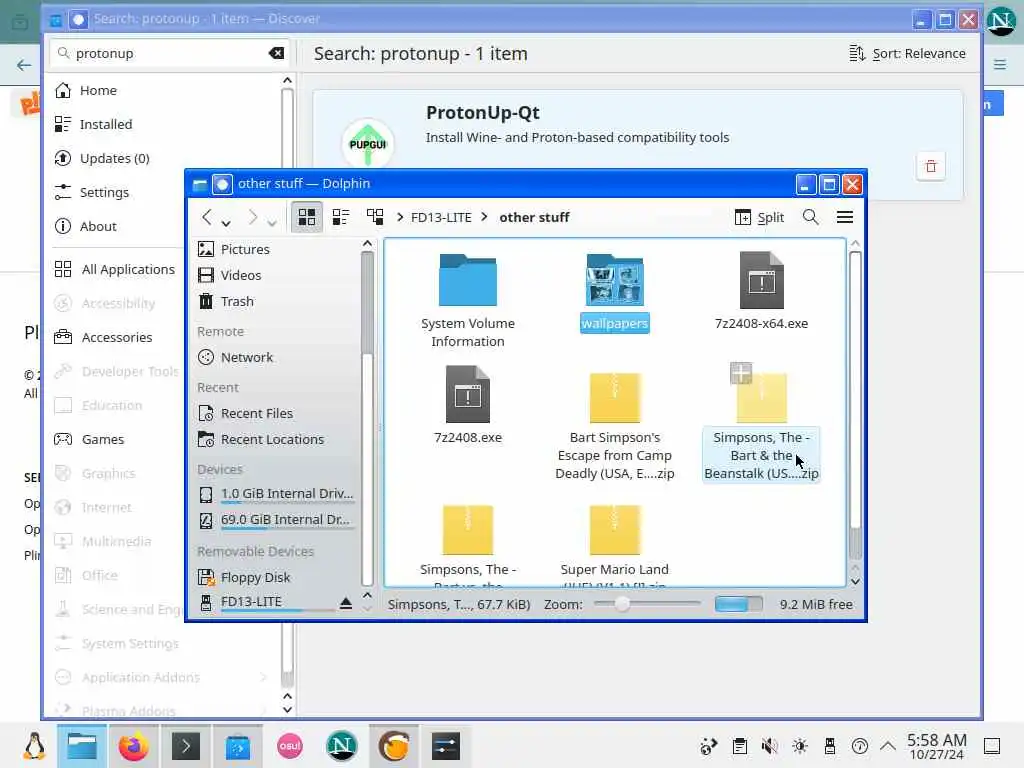Select 1.0 GiB Internal Drive device
The width and height of the screenshot is (1024, 768).
coord(275,494)
